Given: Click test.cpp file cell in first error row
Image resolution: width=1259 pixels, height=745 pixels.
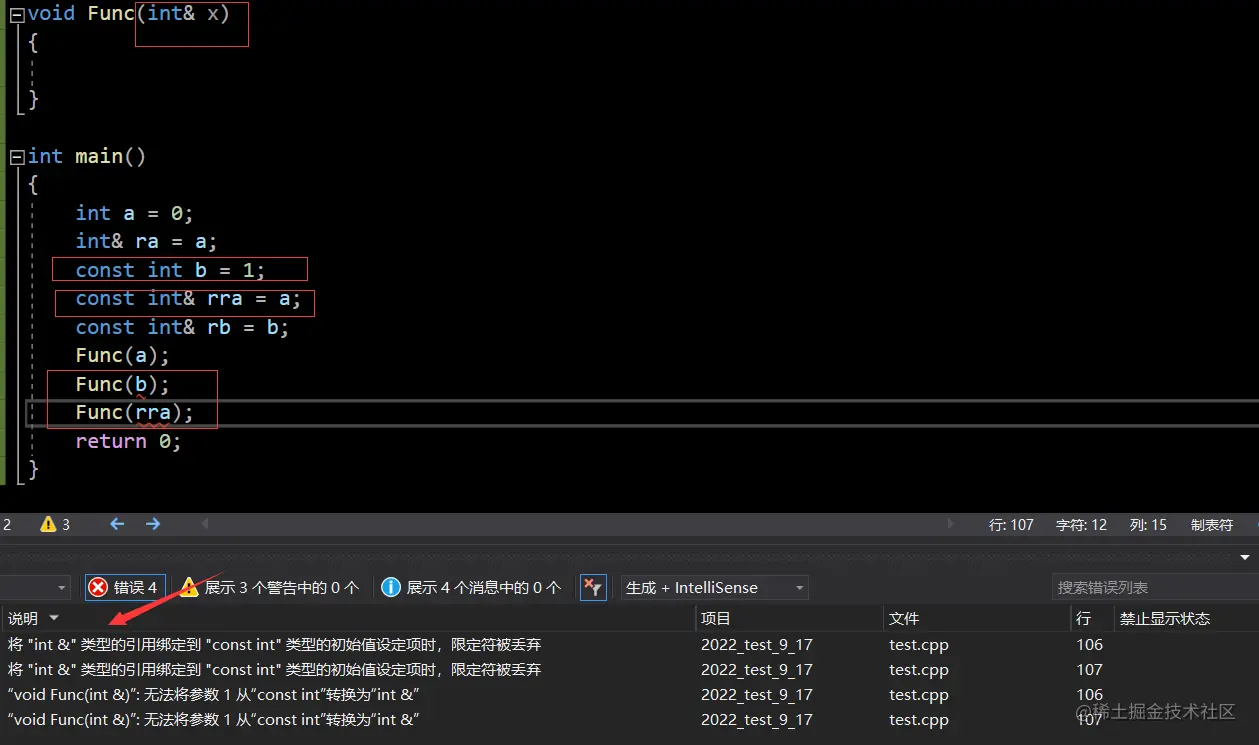Looking at the screenshot, I should [x=919, y=645].
